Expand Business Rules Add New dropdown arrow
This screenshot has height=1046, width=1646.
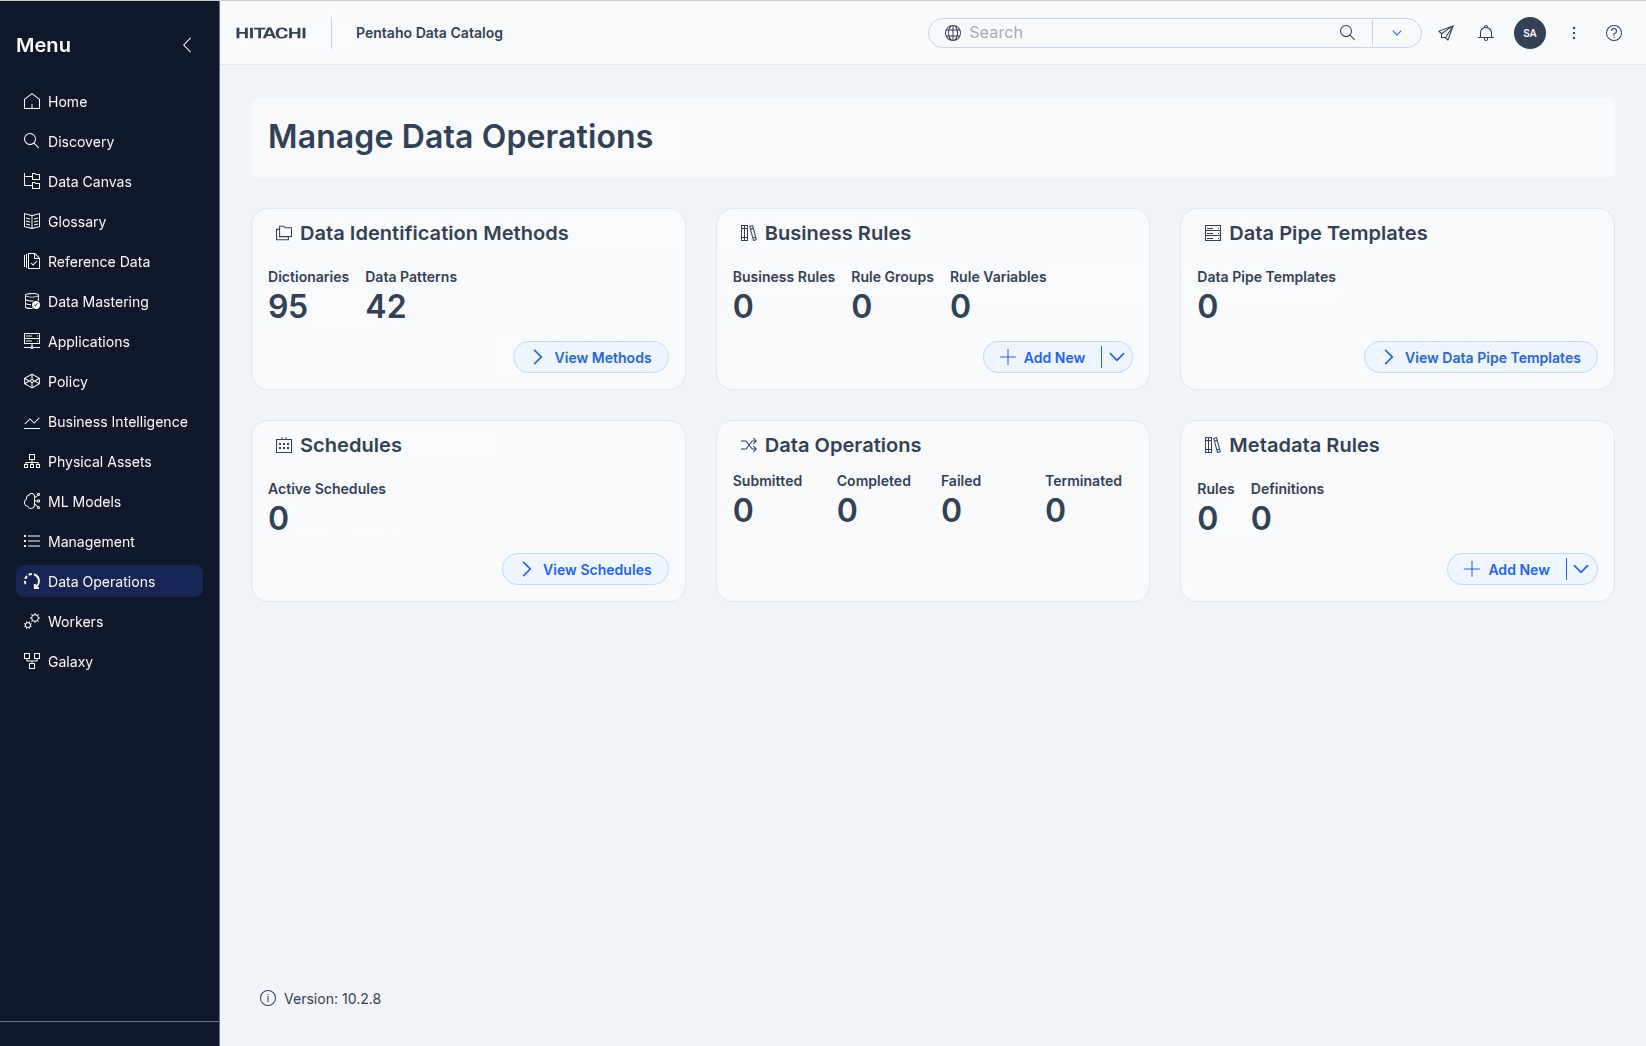pyautogui.click(x=1117, y=357)
